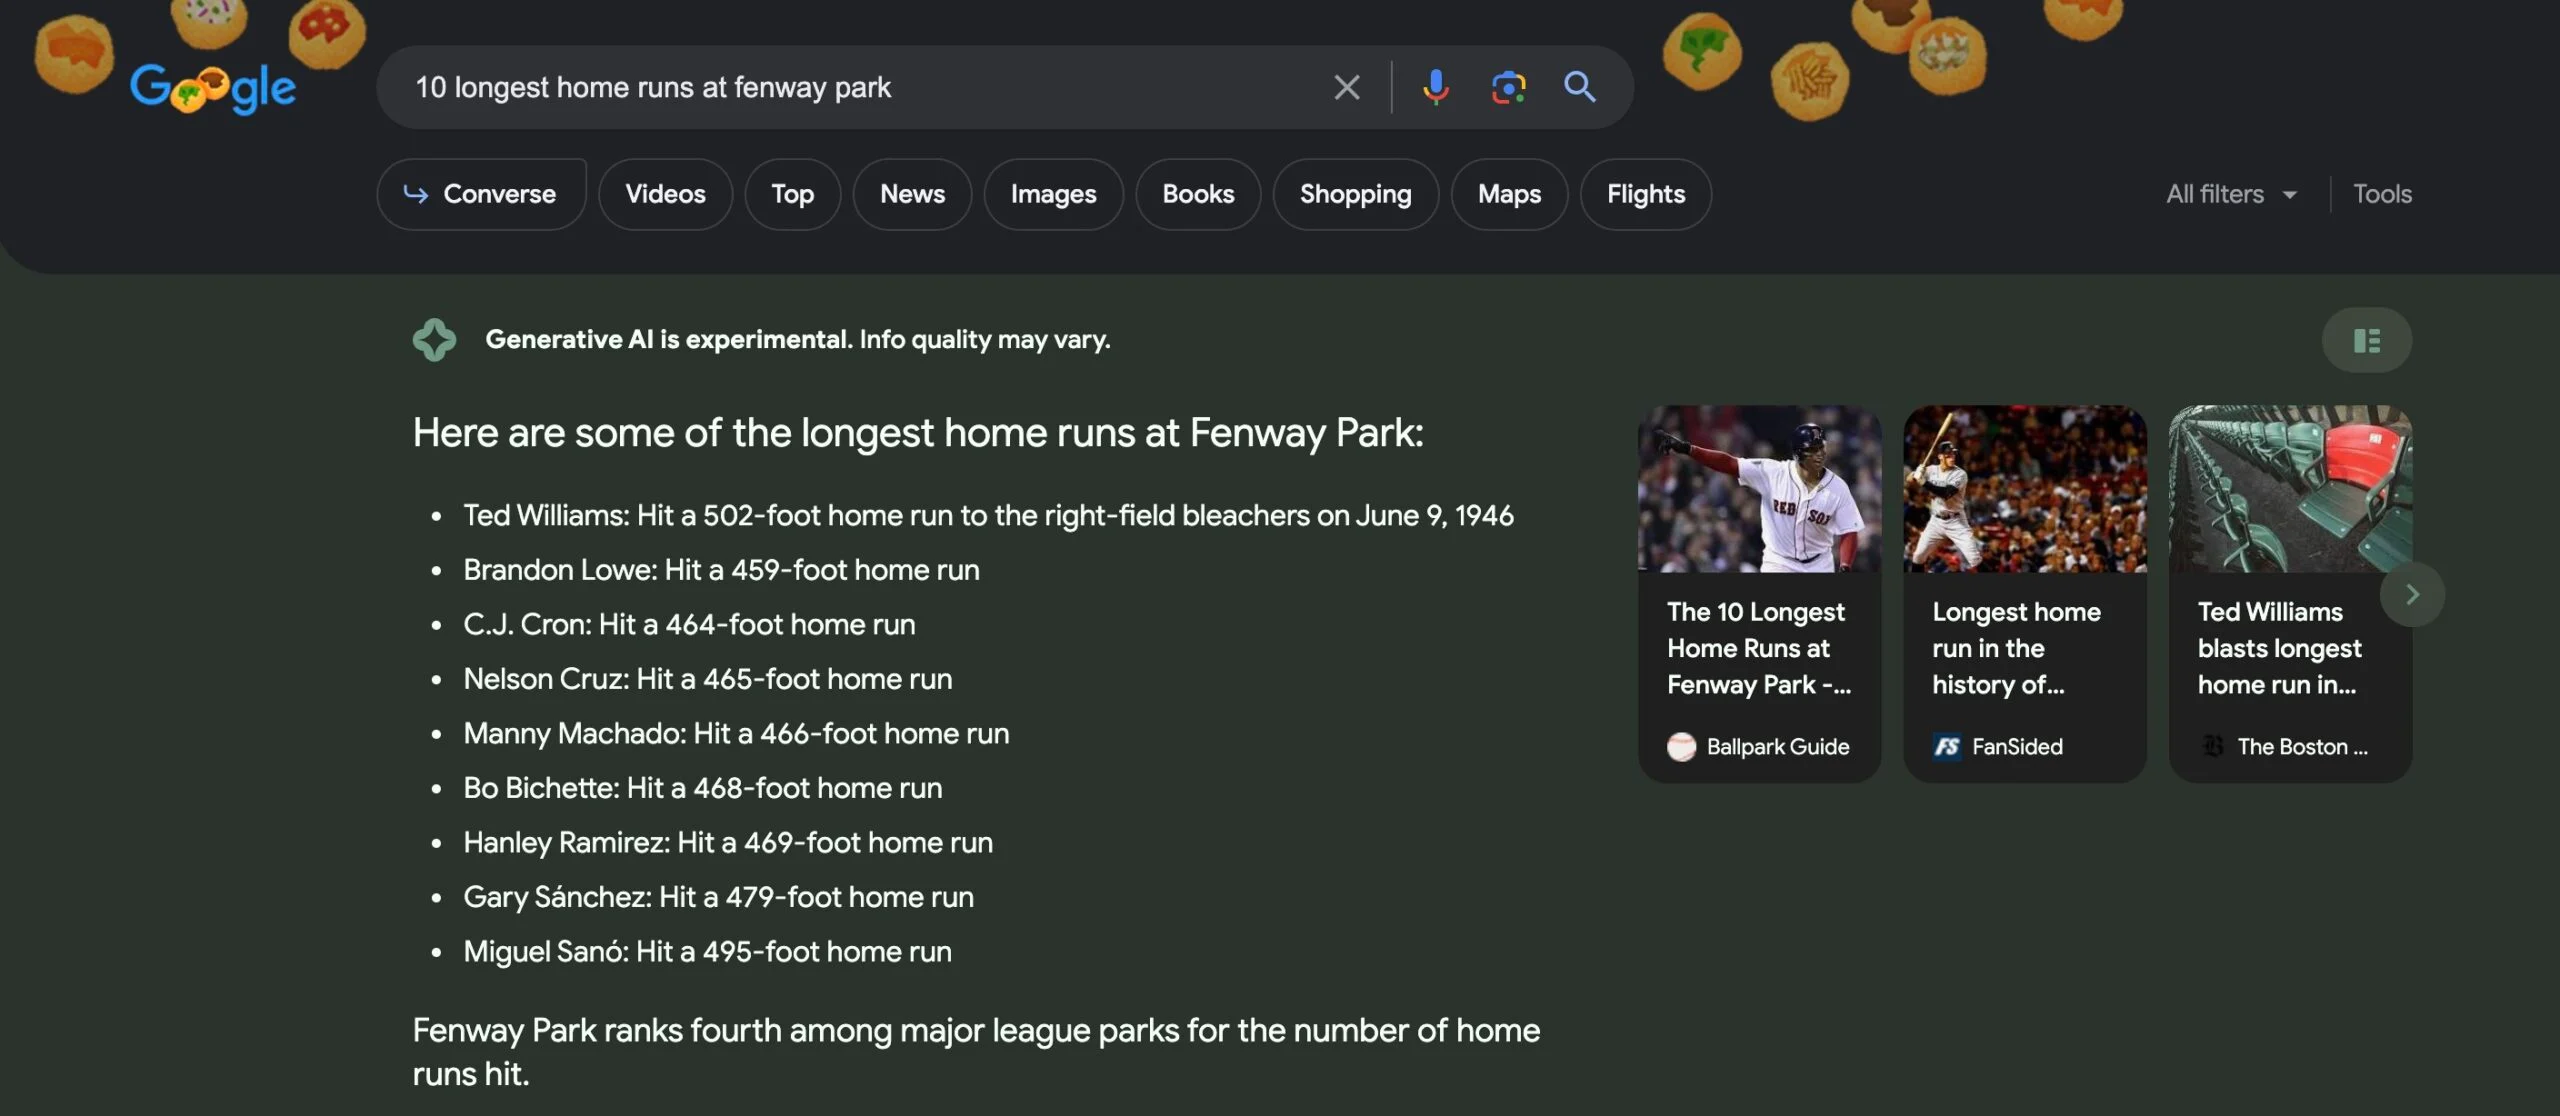Select the 'Nelson Cruz: Hit a 465-foot' line

[707, 679]
